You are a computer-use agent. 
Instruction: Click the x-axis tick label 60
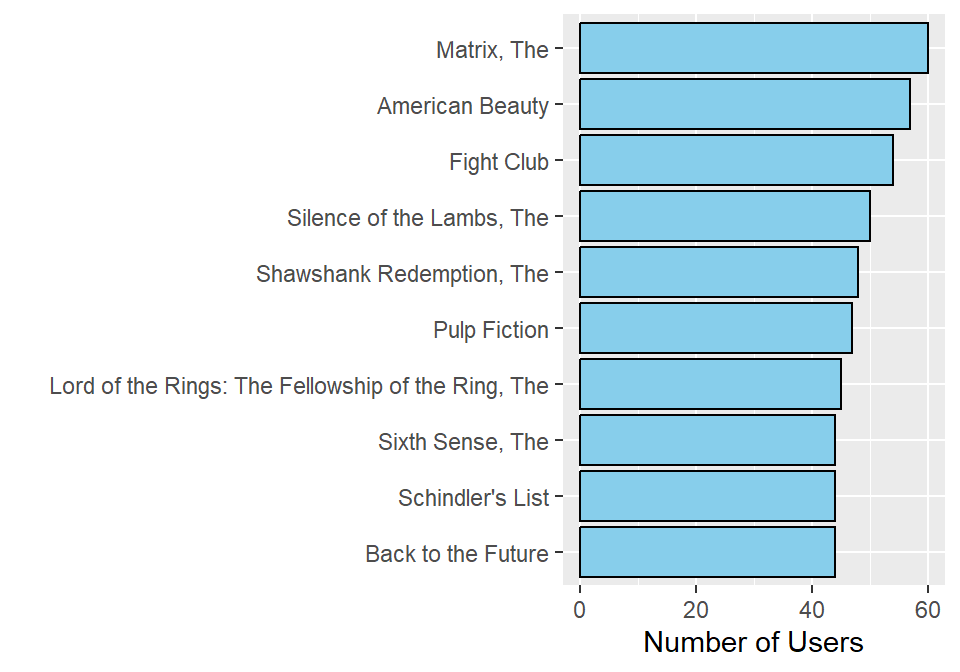click(928, 607)
